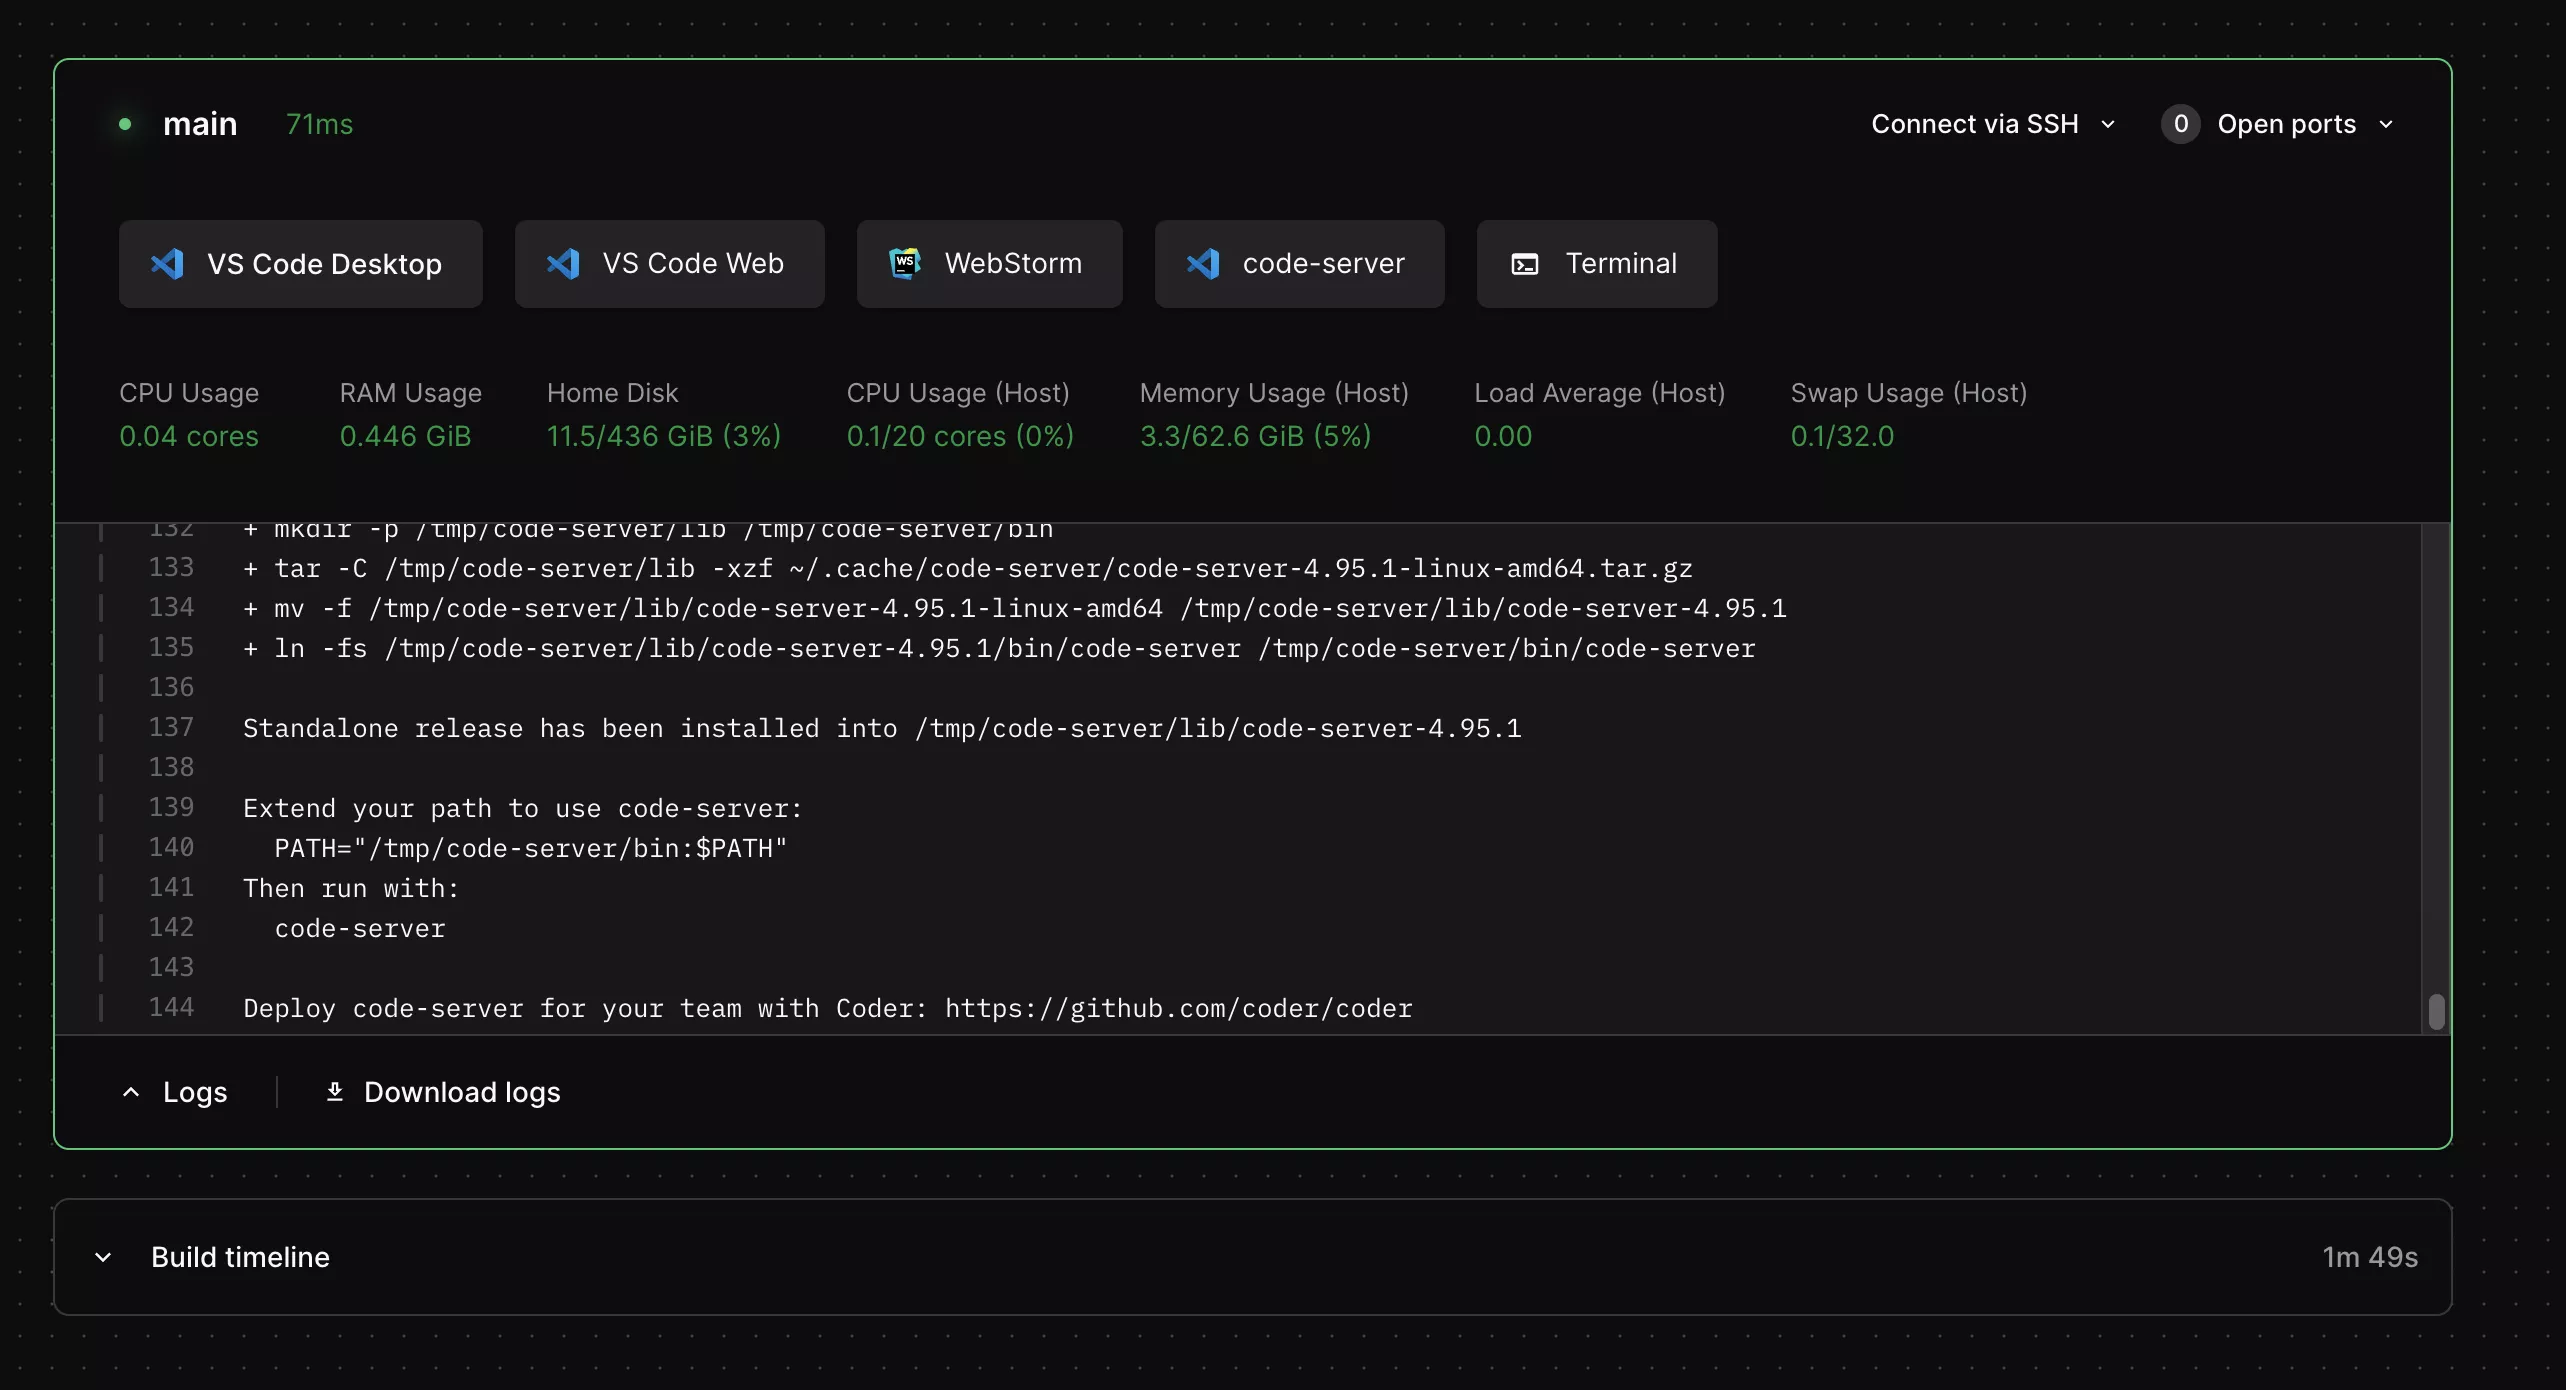Collapse the Logs section

(x=175, y=1092)
